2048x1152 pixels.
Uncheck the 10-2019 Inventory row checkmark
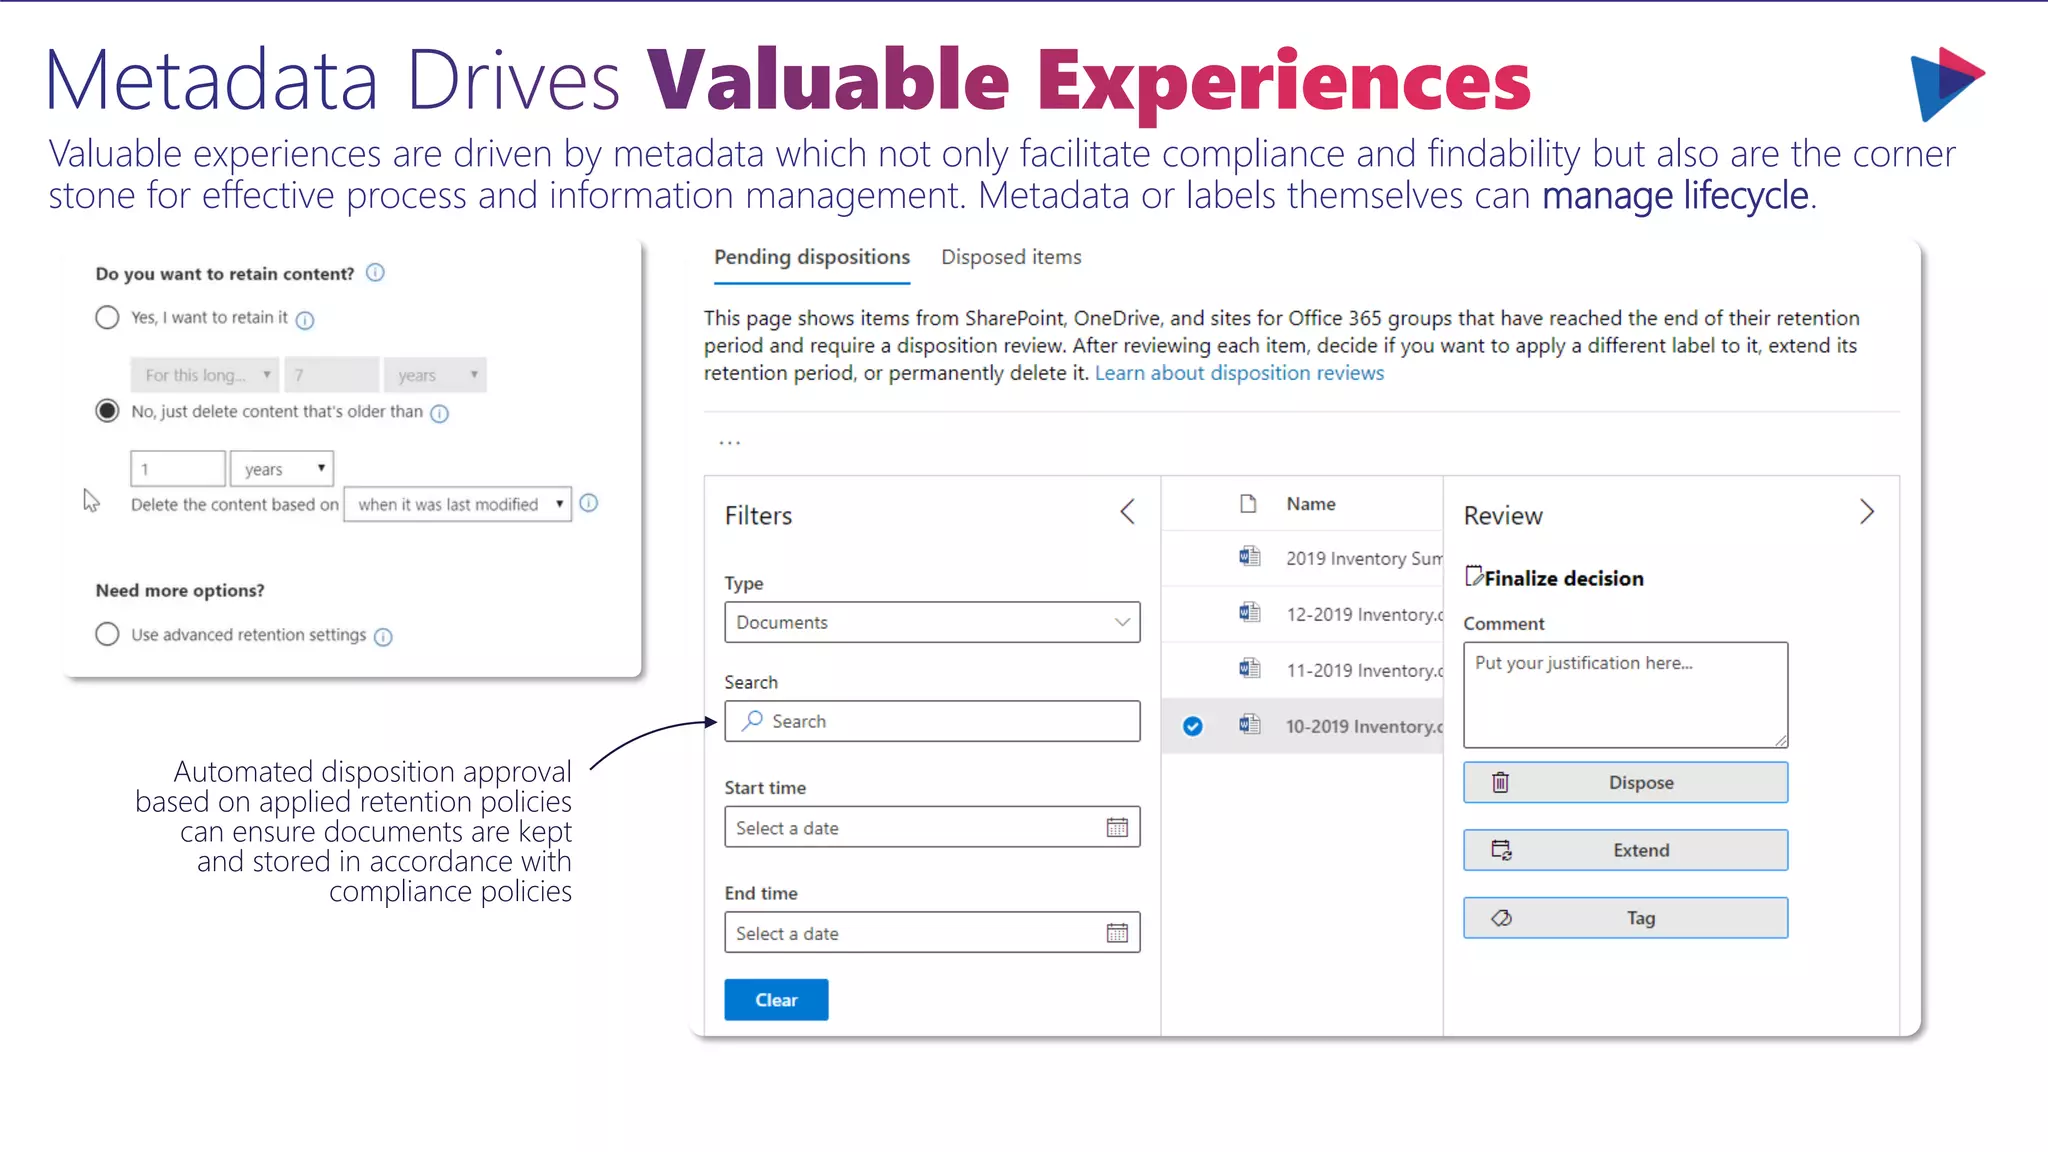click(x=1193, y=726)
